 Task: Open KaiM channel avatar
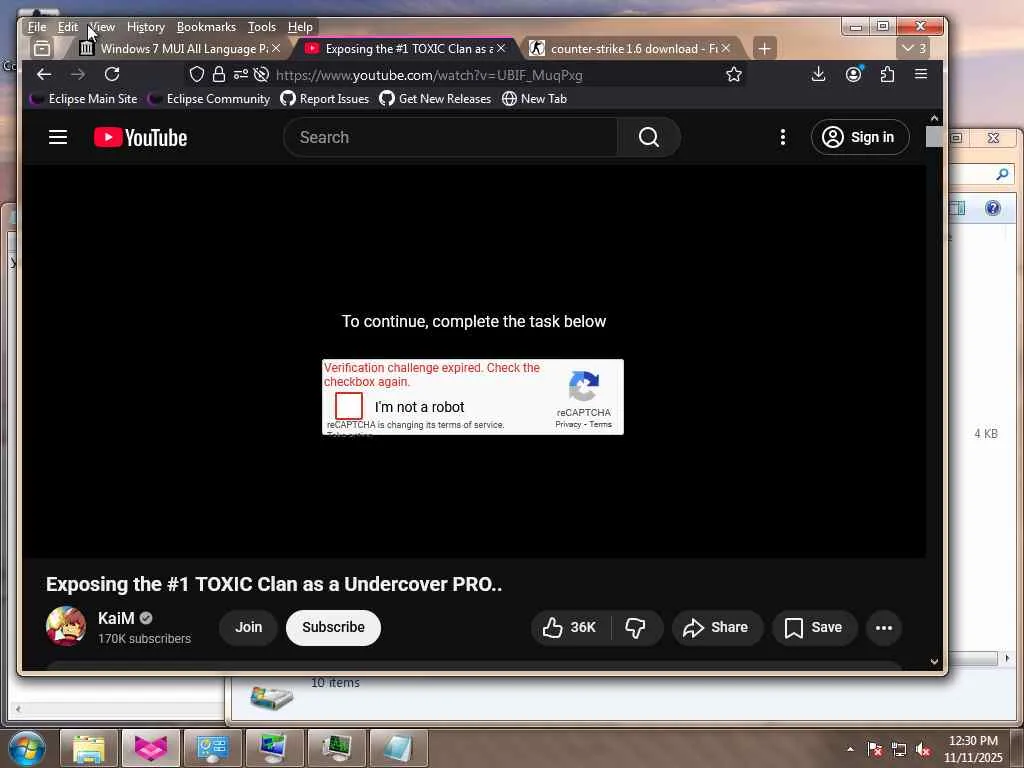point(66,626)
